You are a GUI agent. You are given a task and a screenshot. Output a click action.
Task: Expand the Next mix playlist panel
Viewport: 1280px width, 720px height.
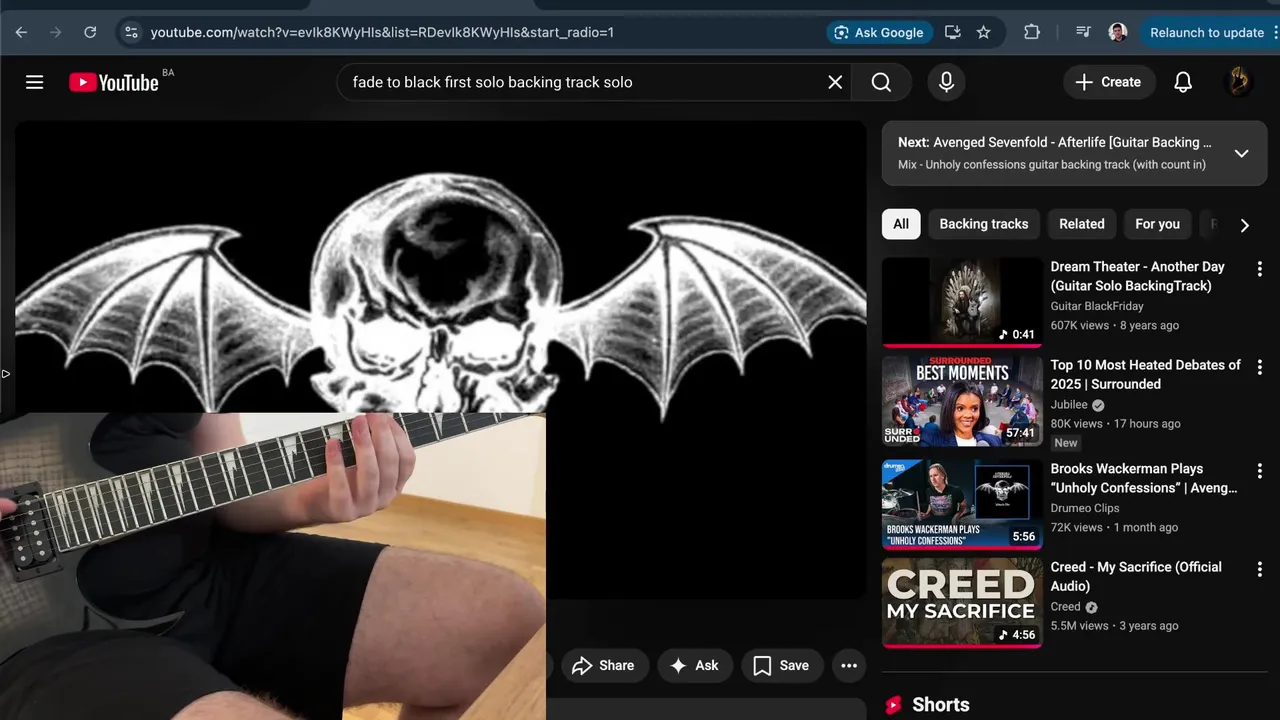tap(1241, 153)
